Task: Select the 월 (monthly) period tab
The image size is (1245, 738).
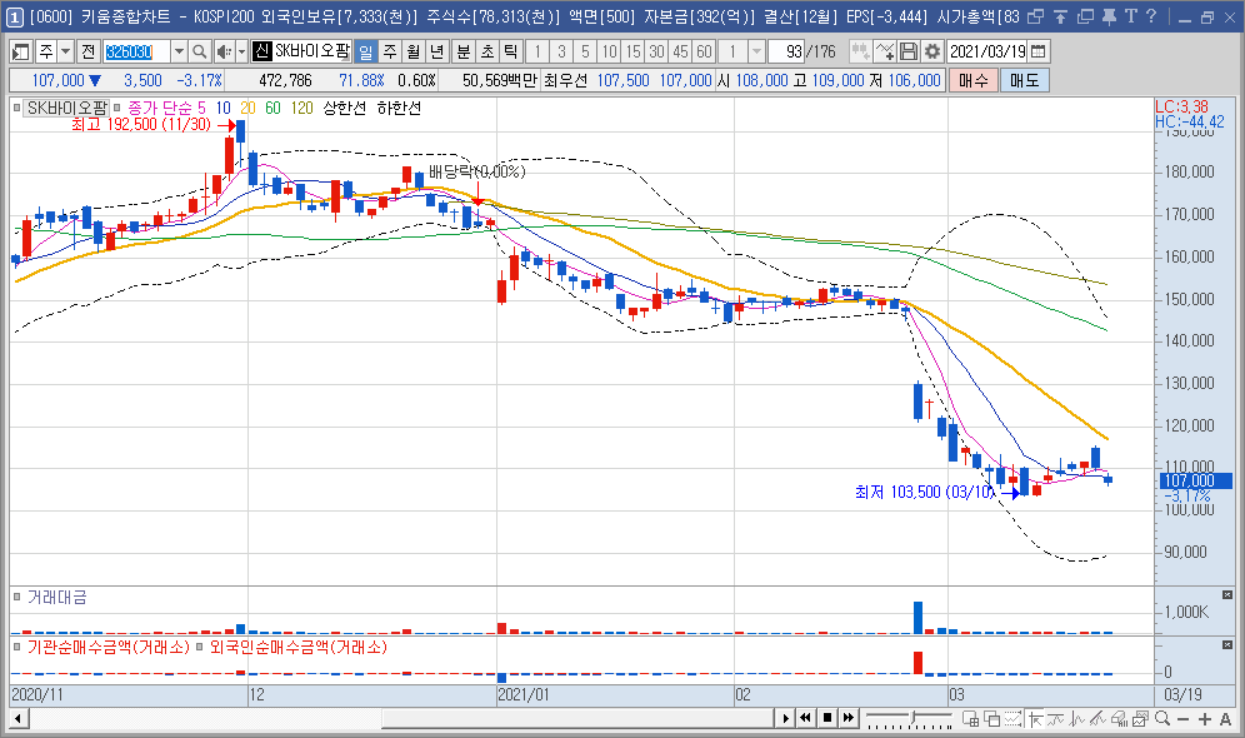Action: 413,52
